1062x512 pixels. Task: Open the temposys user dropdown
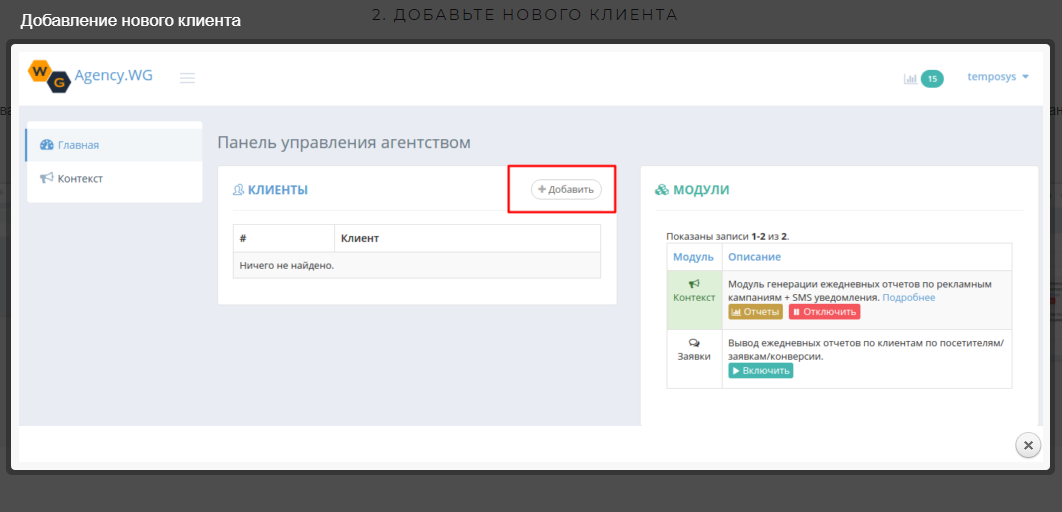pyautogui.click(x=998, y=77)
